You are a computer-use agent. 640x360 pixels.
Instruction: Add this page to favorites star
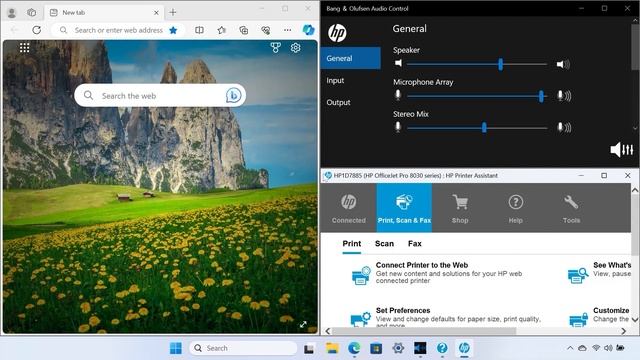pyautogui.click(x=173, y=30)
